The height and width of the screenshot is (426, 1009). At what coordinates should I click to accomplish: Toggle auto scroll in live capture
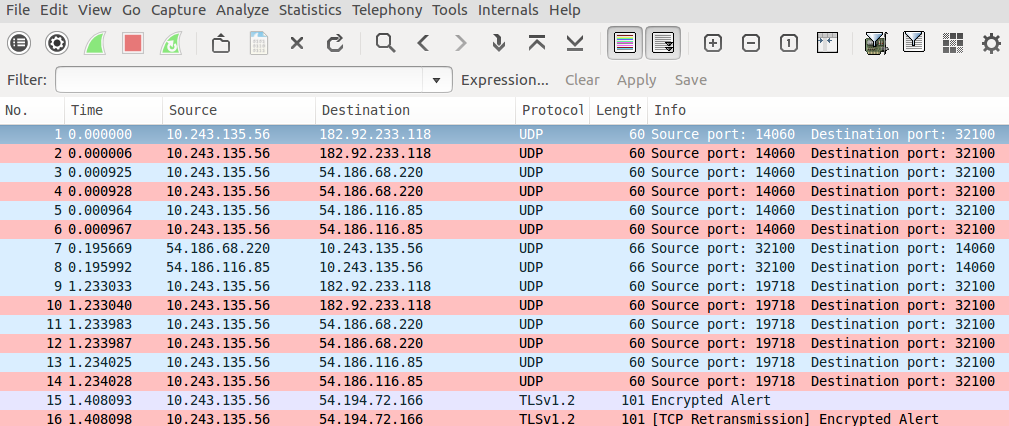pos(663,43)
